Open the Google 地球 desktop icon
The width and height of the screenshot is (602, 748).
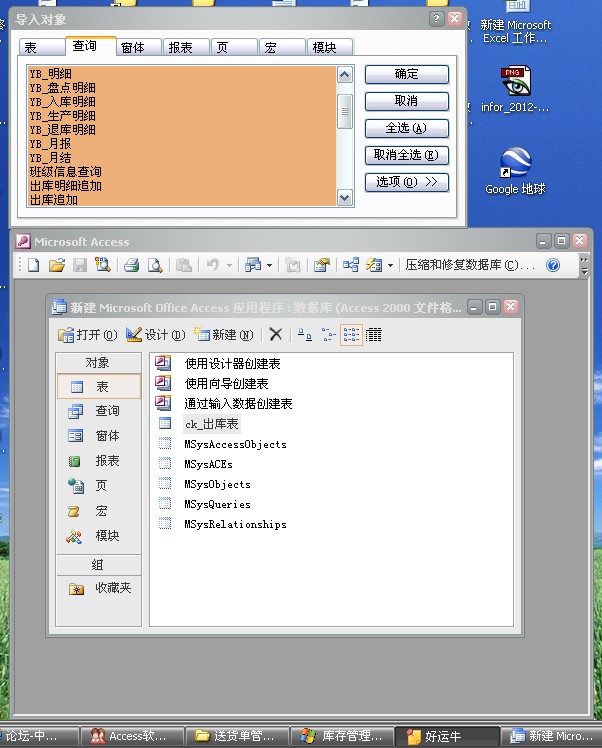point(515,171)
